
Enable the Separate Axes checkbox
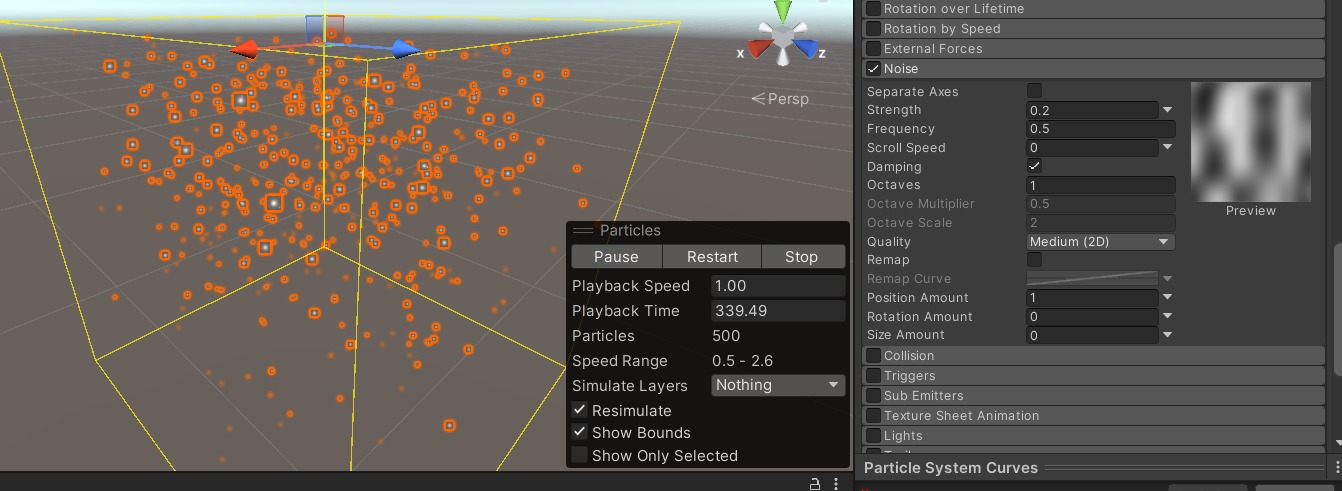coord(1035,91)
